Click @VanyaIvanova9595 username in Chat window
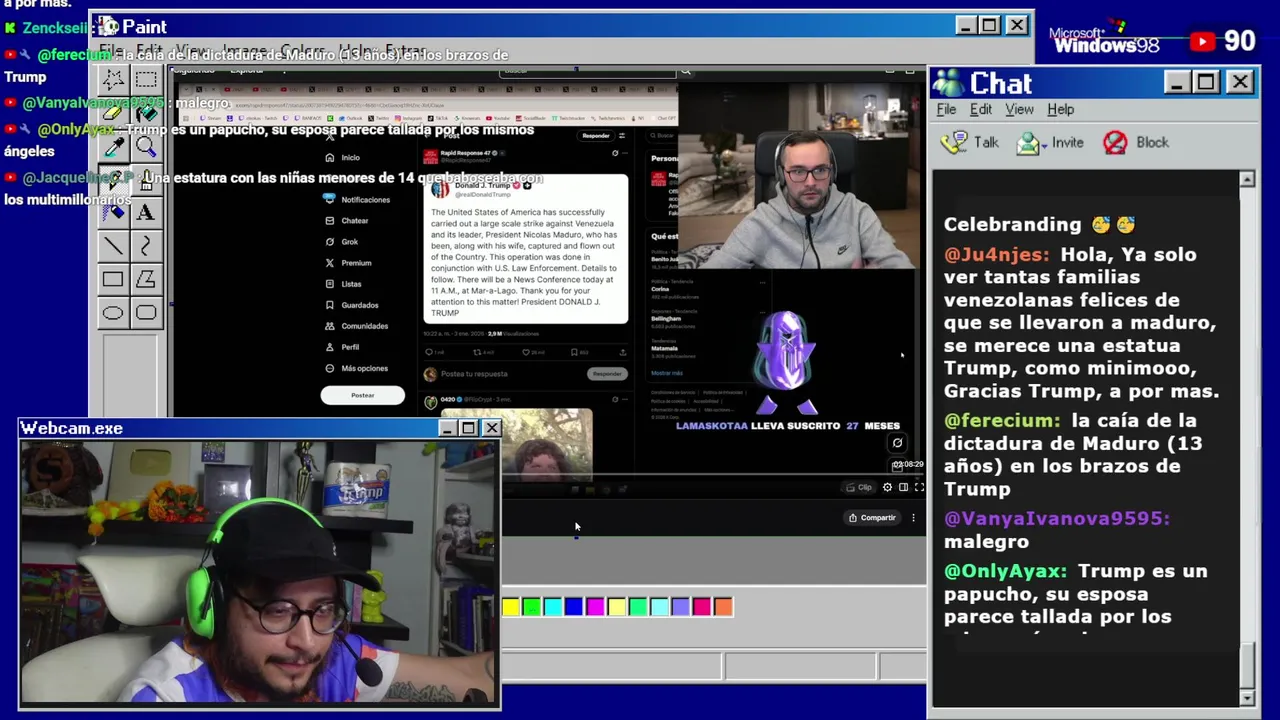Image resolution: width=1280 pixels, height=720 pixels. 1057,518
